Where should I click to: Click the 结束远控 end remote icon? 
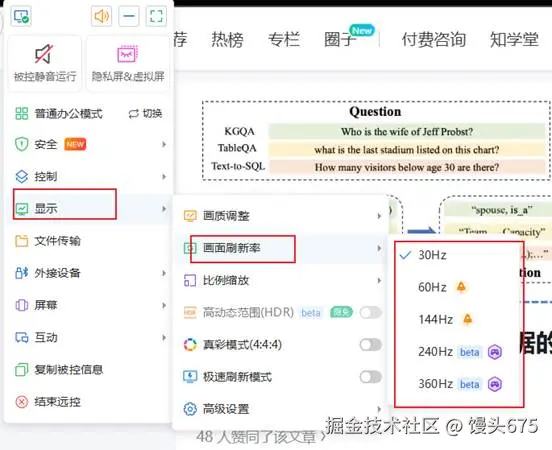[21, 402]
